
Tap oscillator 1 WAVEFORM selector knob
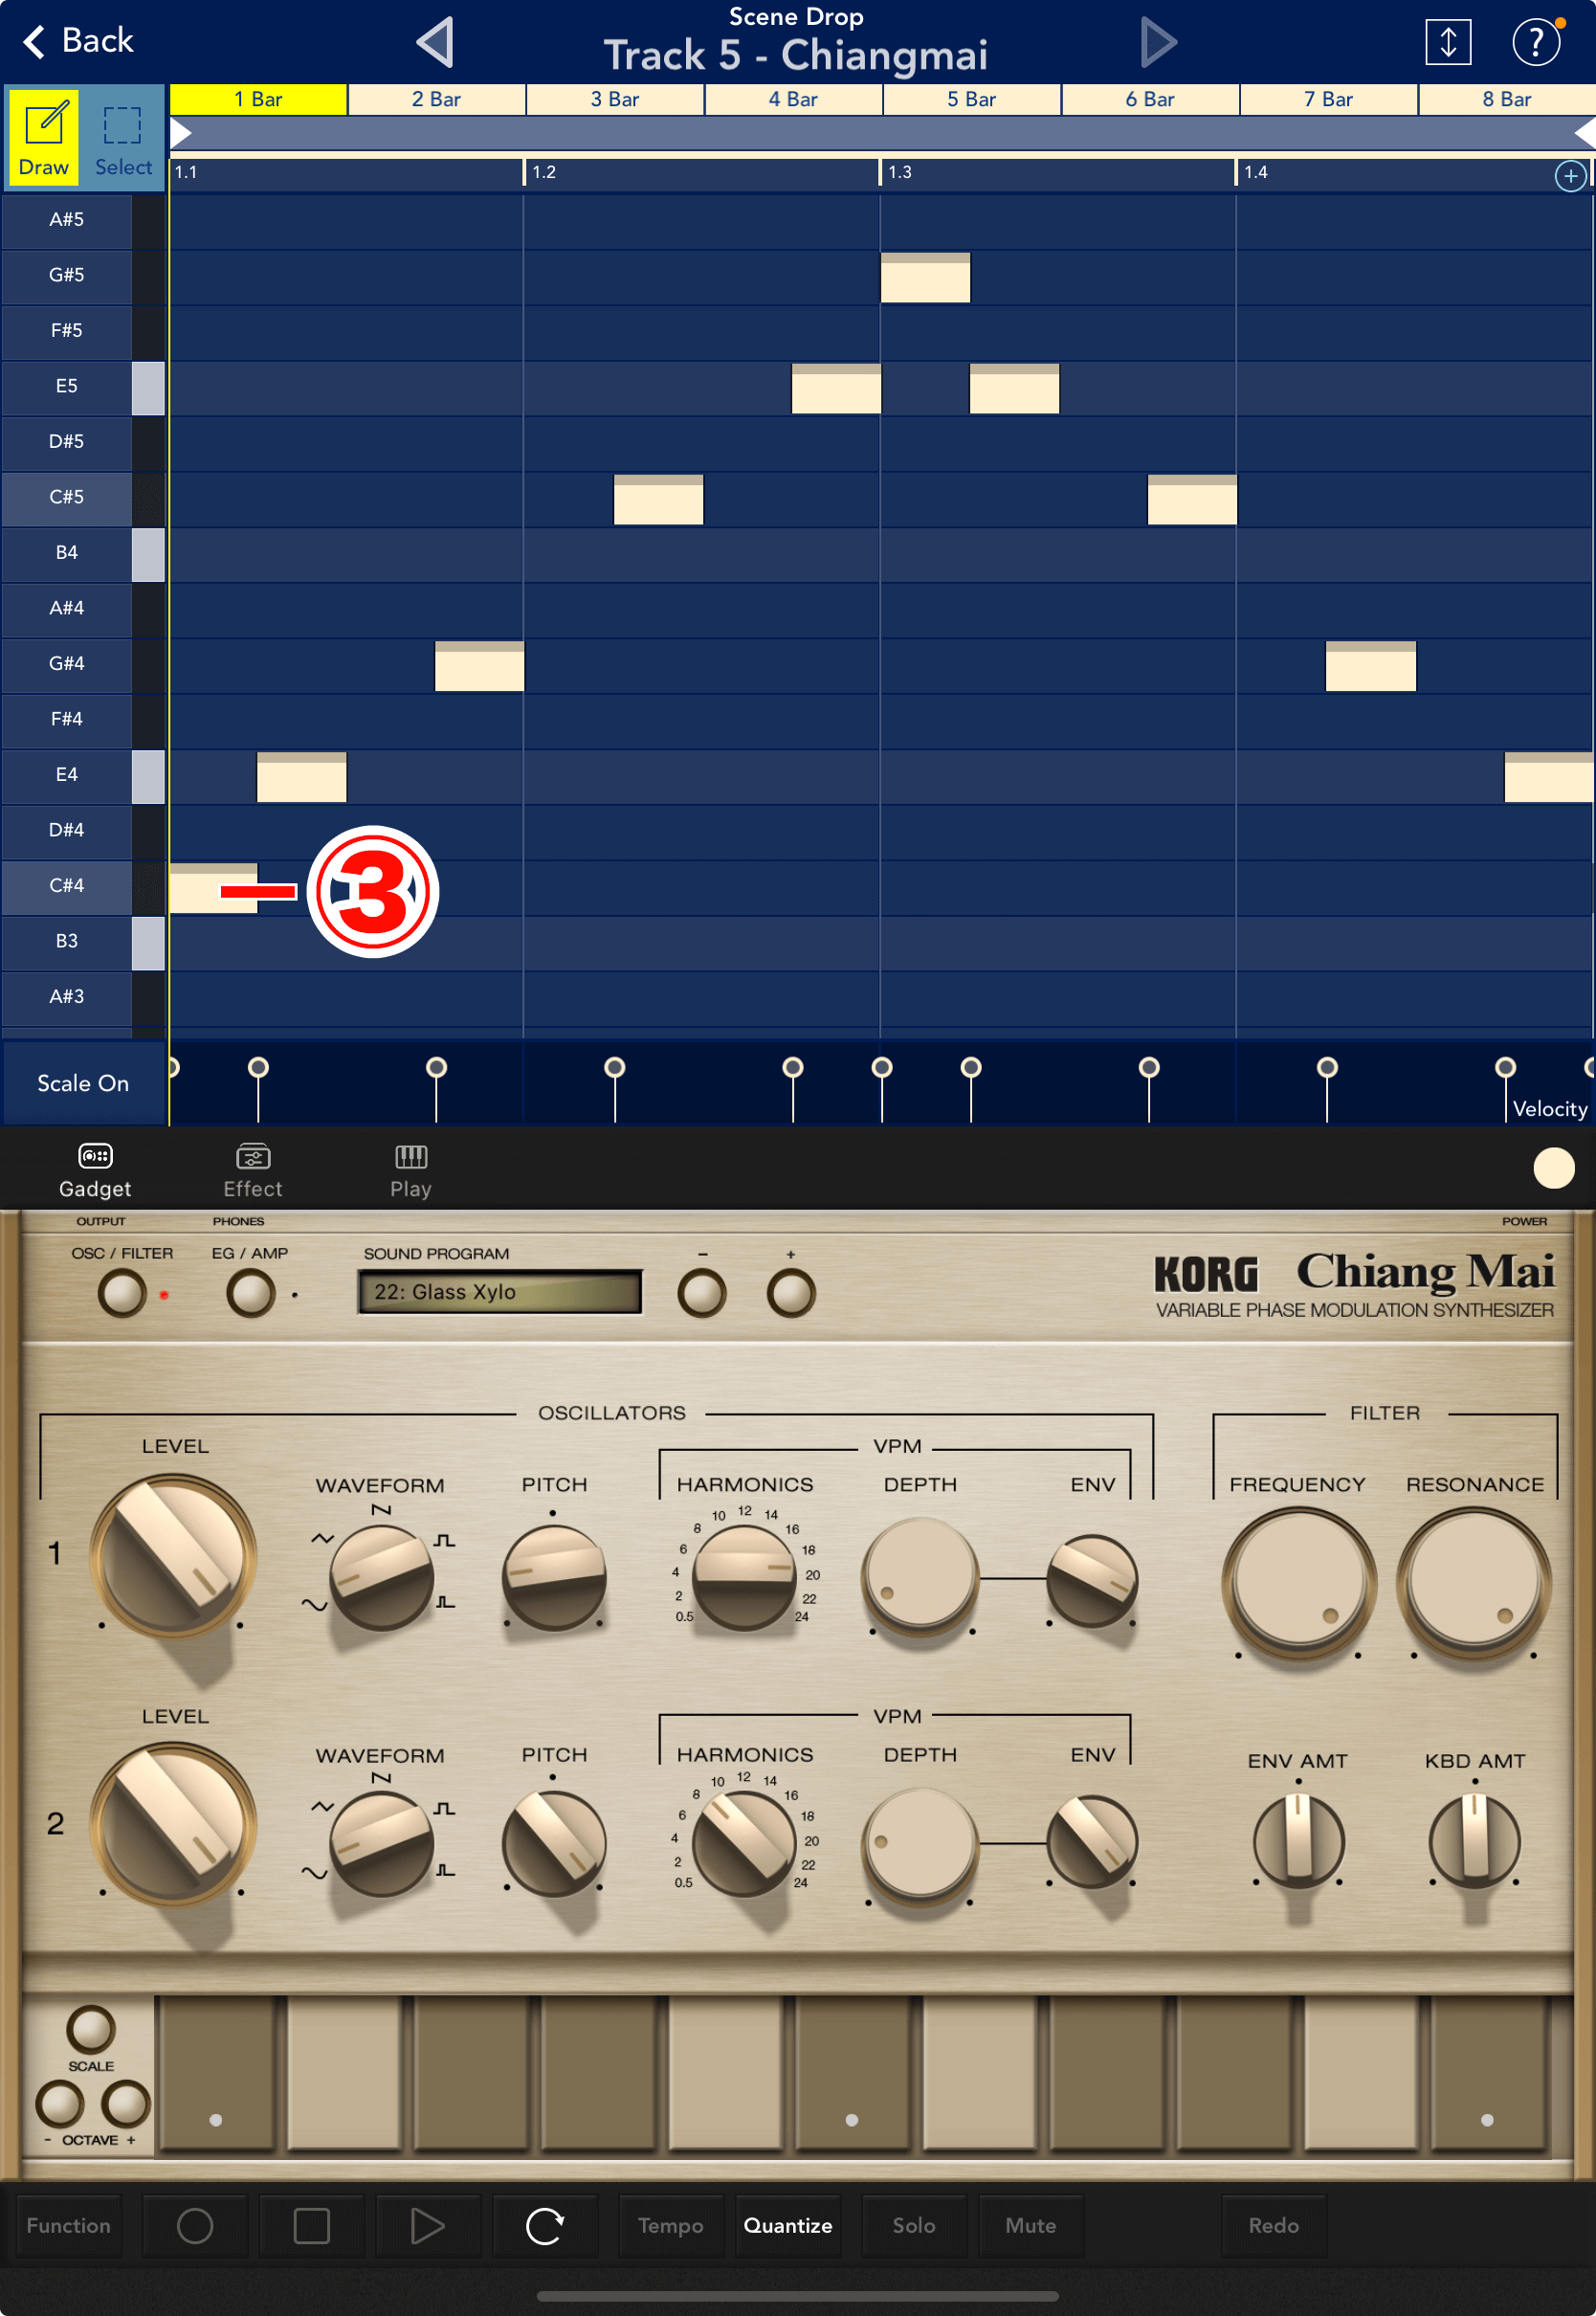(x=380, y=1580)
